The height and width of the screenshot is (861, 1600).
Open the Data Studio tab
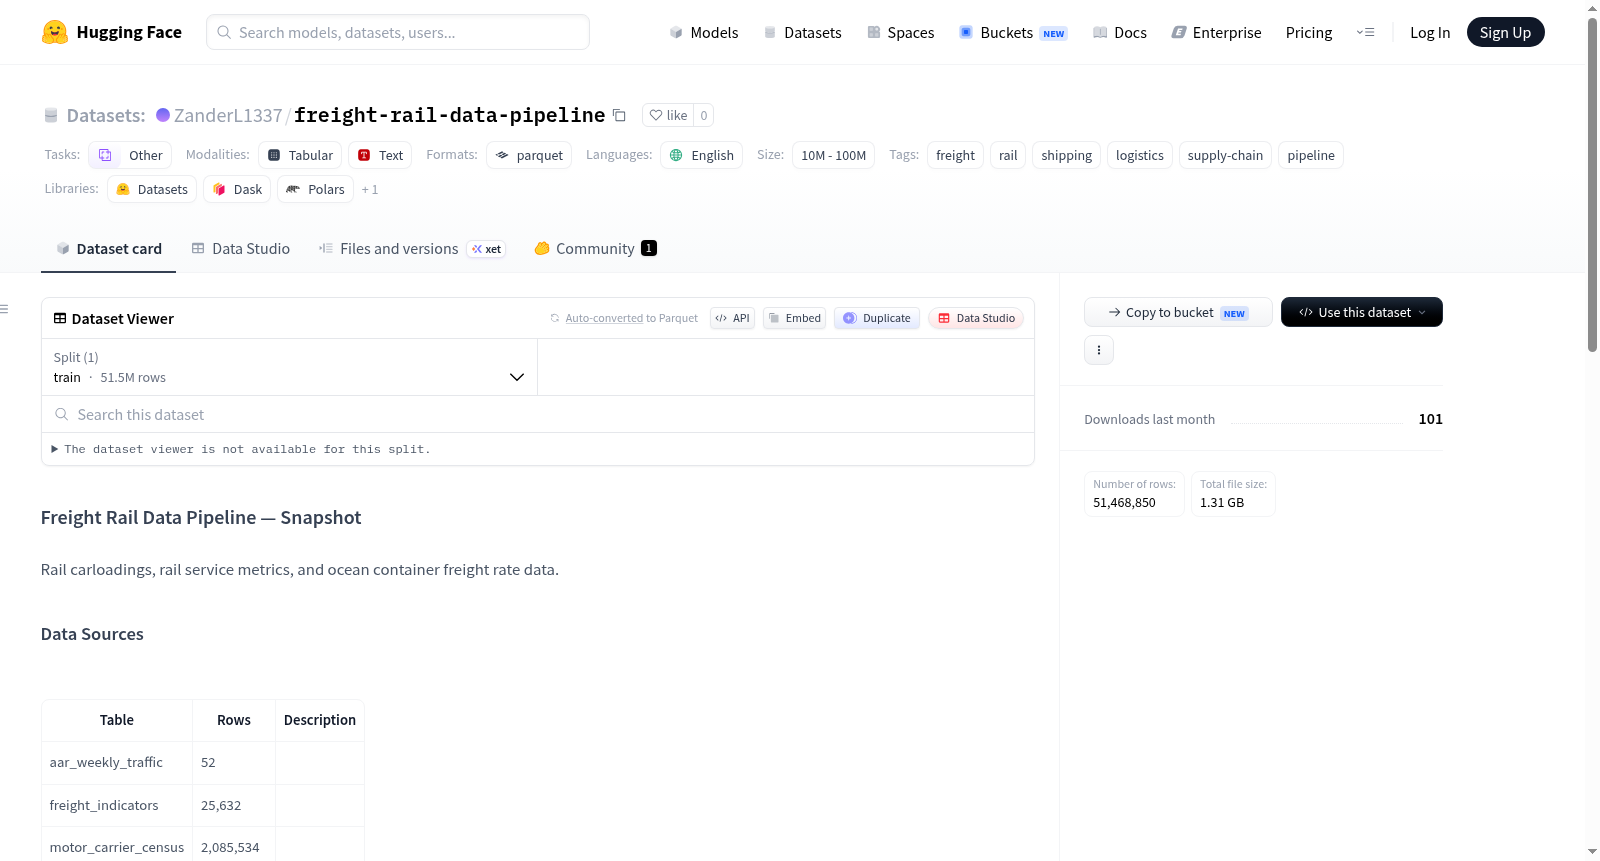coord(241,248)
